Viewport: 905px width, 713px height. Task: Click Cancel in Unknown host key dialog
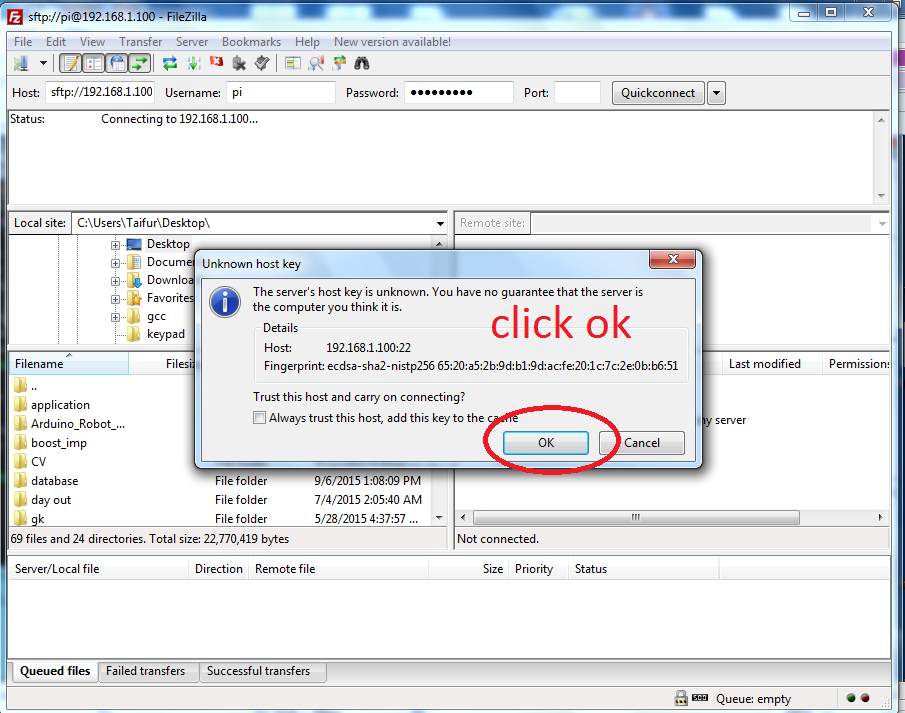[x=642, y=443]
